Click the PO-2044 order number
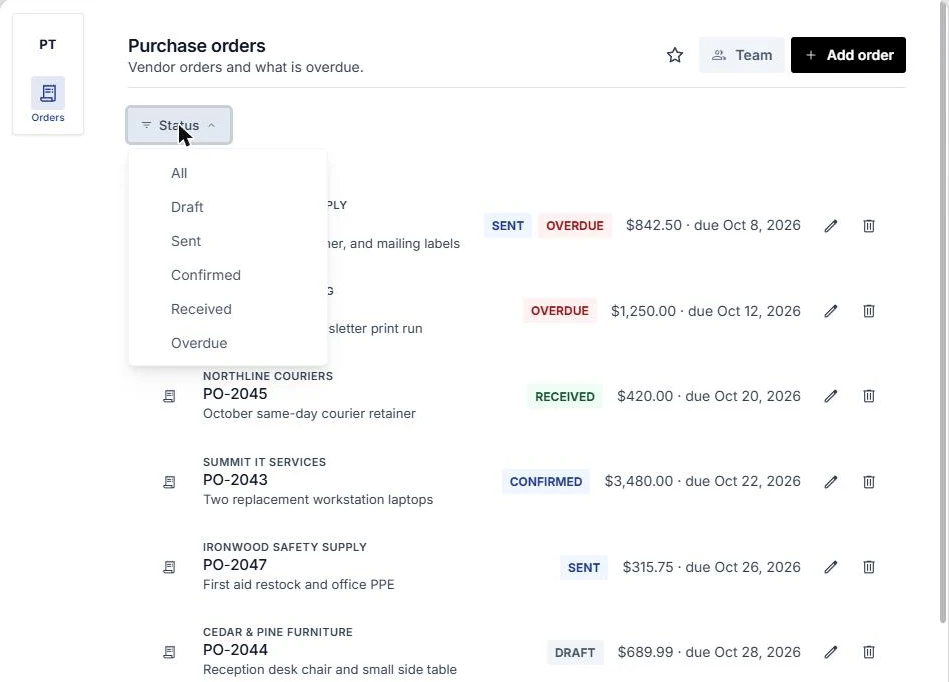Screen dimensions: 949x682 pos(235,650)
